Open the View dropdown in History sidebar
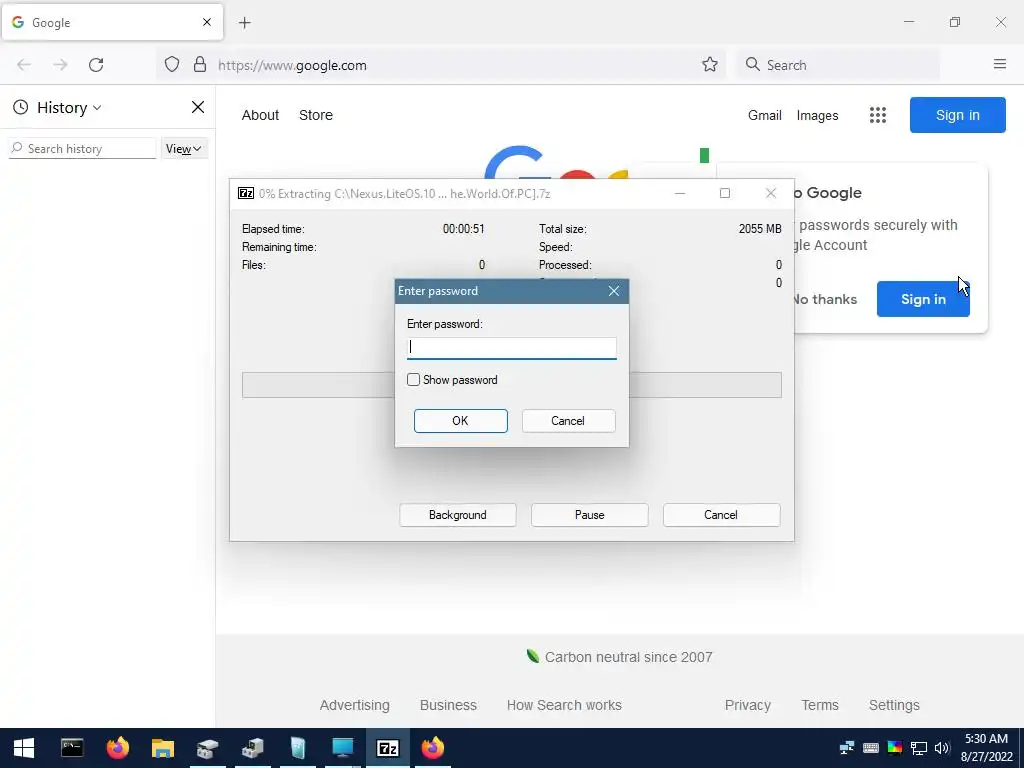This screenshot has height=768, width=1024. pyautogui.click(x=184, y=149)
